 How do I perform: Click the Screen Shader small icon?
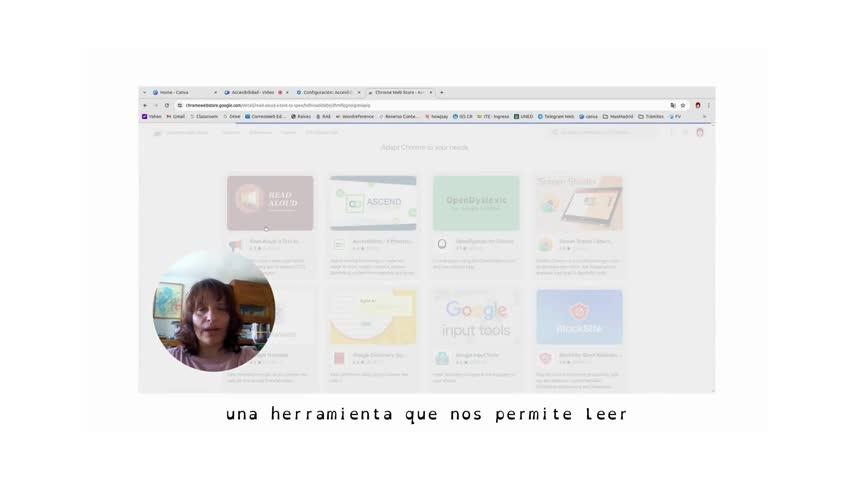point(545,244)
